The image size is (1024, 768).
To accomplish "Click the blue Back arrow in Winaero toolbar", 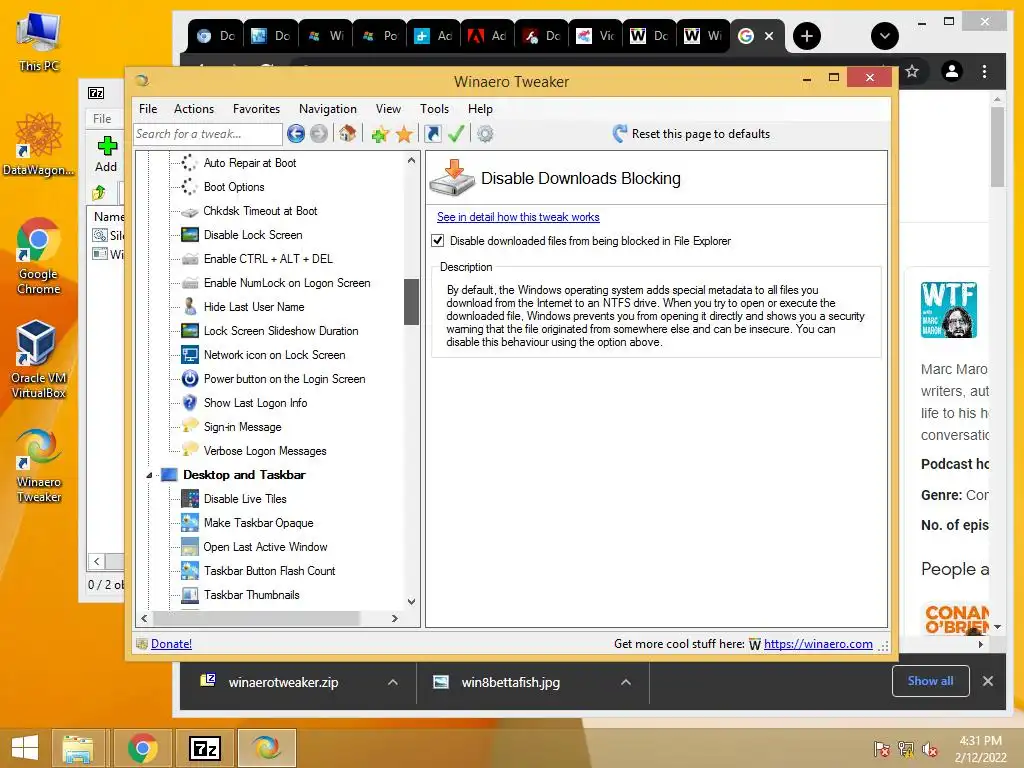I will point(296,134).
